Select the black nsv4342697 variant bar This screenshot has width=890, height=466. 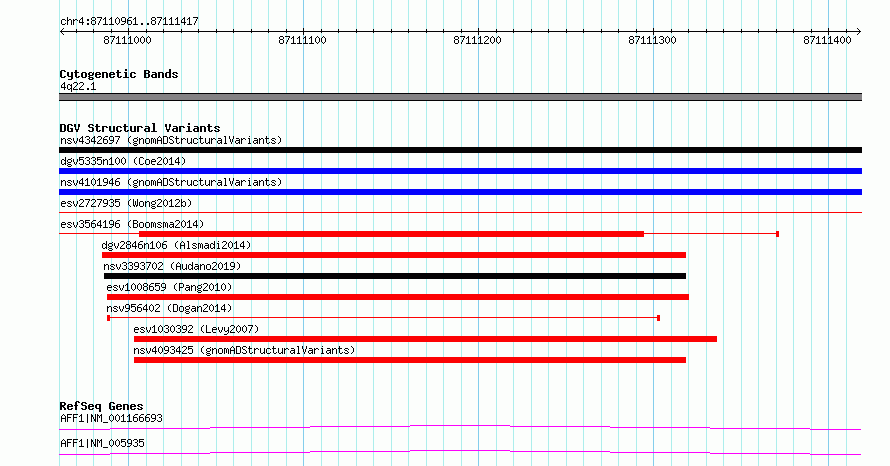pyautogui.click(x=460, y=150)
